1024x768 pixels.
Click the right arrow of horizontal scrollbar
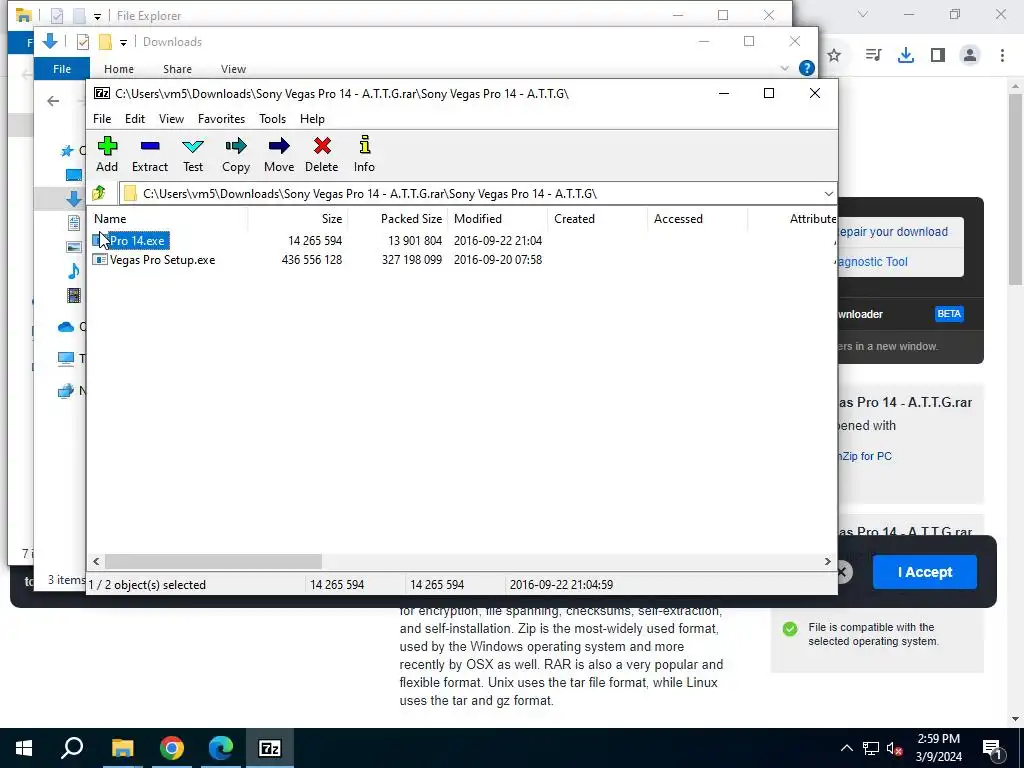tap(827, 562)
